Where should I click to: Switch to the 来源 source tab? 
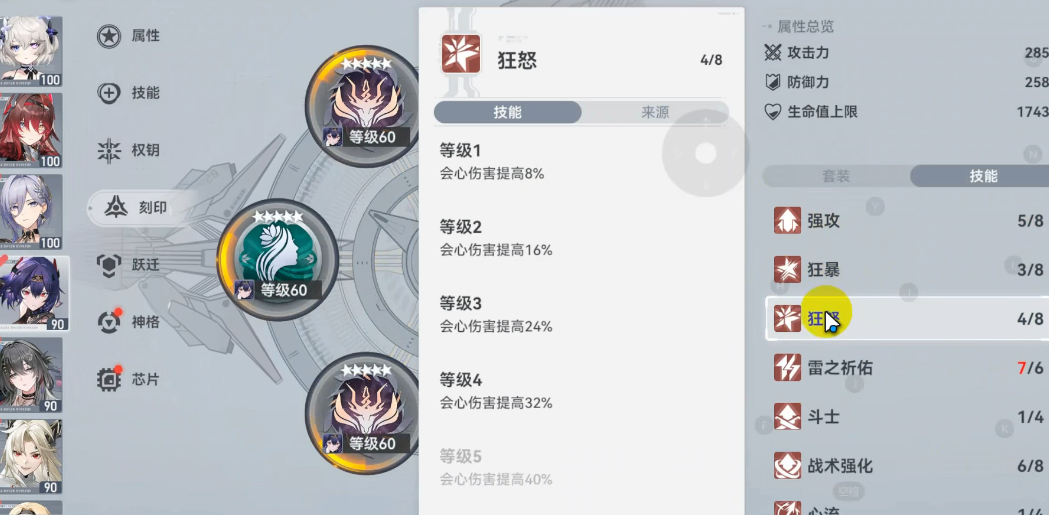[x=655, y=112]
